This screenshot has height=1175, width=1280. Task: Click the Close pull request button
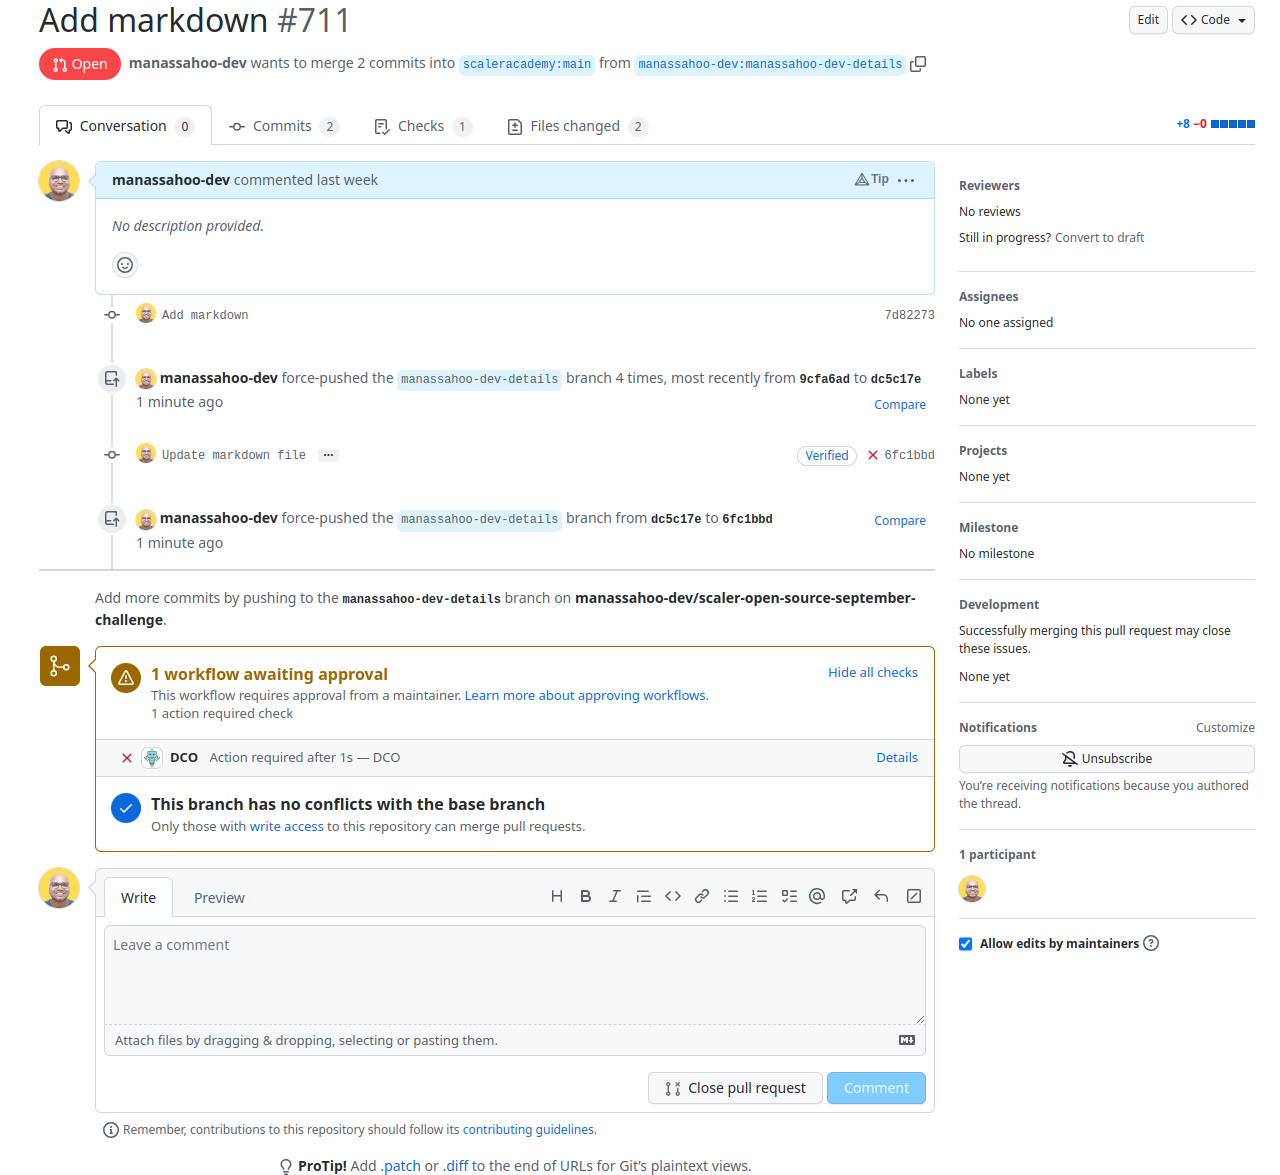[x=735, y=1088]
